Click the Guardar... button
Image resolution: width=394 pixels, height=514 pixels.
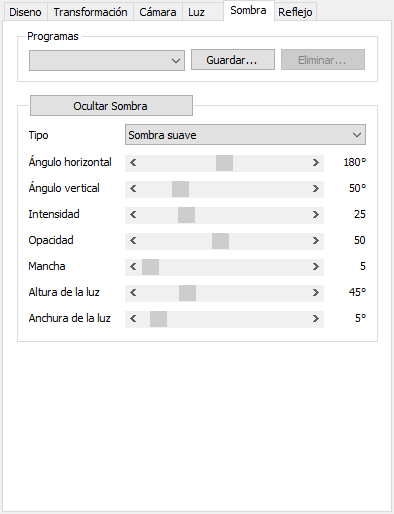[233, 60]
